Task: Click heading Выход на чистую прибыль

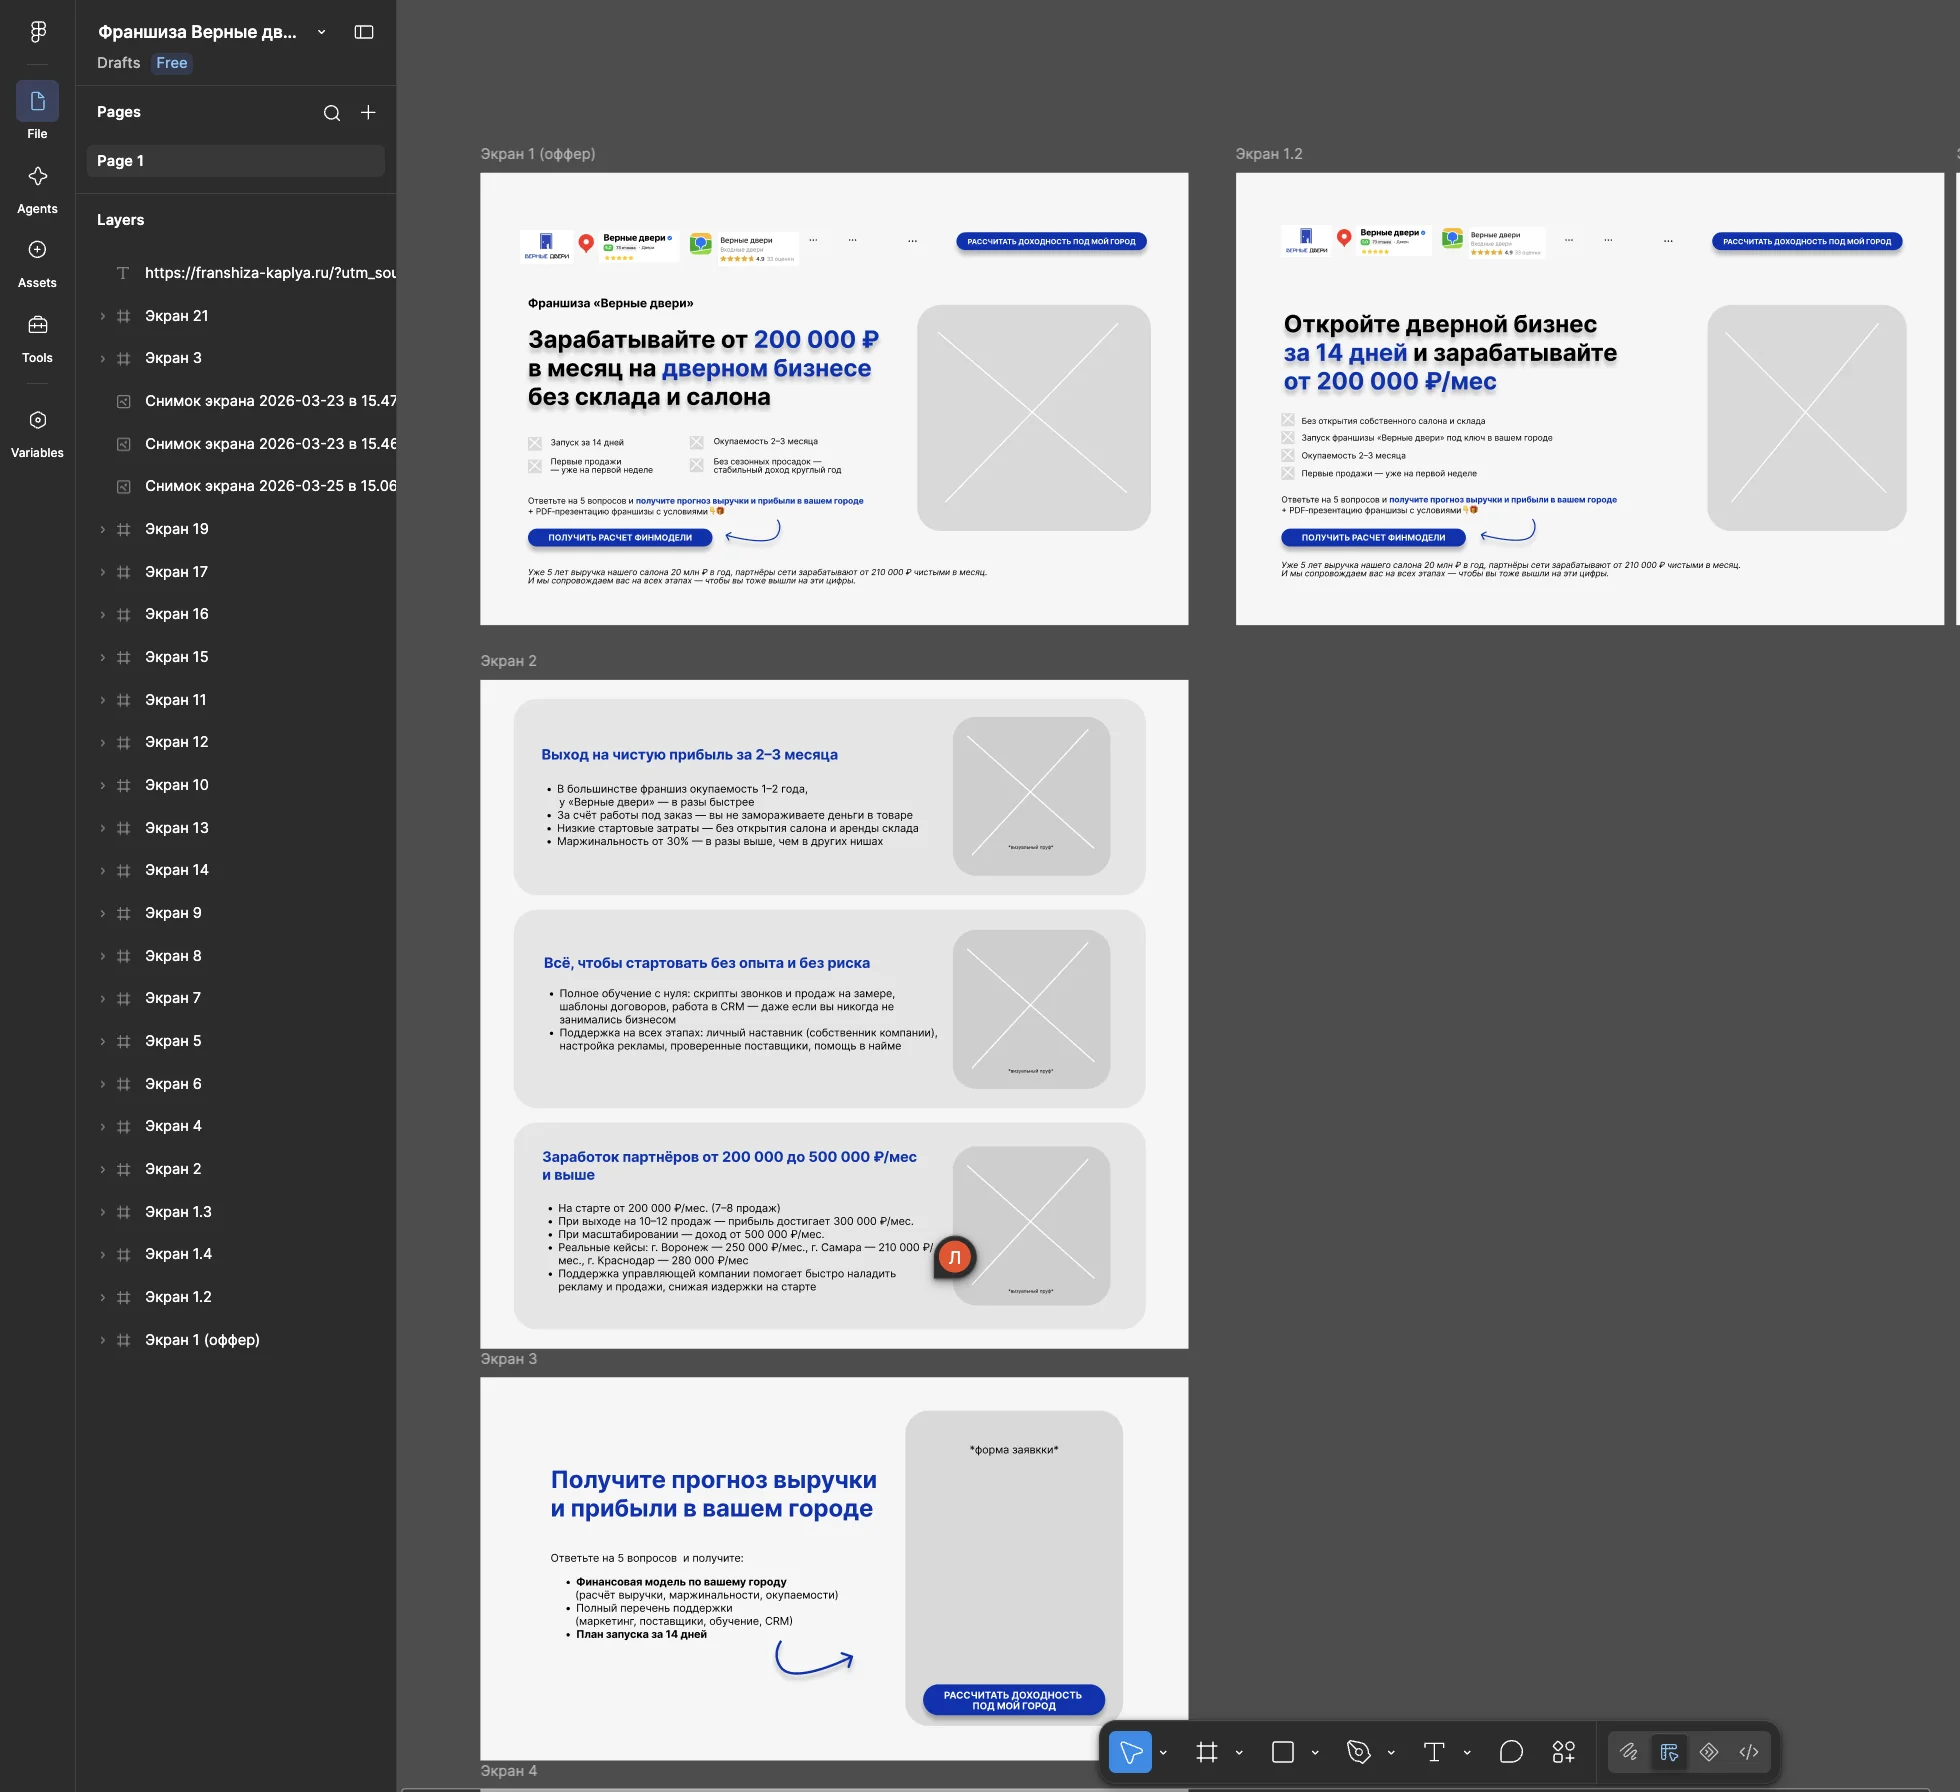Action: click(689, 755)
